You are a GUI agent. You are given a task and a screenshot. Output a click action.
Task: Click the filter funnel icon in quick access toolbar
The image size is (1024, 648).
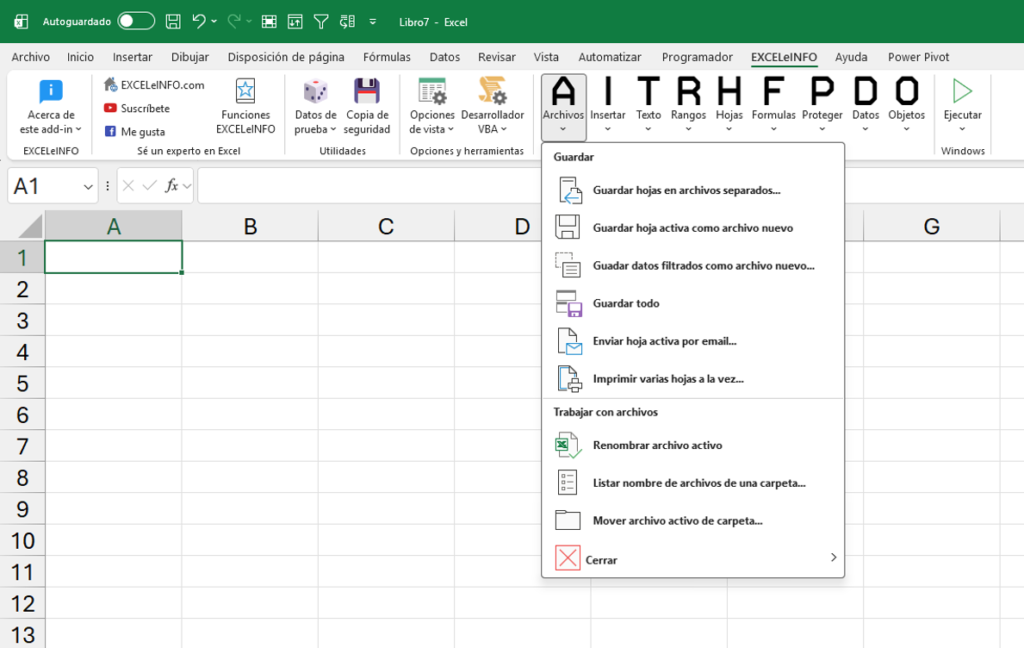[x=321, y=22]
